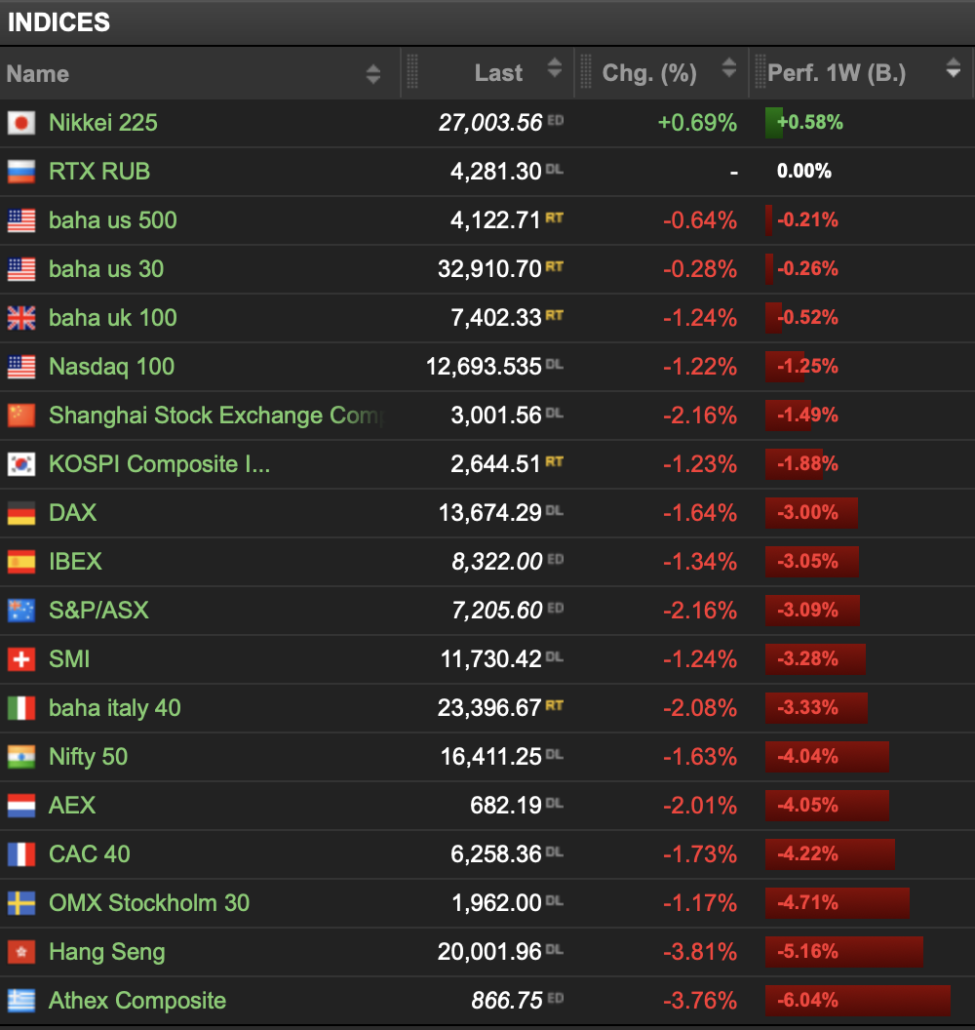
Task: Sort indices by the Last column
Action: pos(555,68)
